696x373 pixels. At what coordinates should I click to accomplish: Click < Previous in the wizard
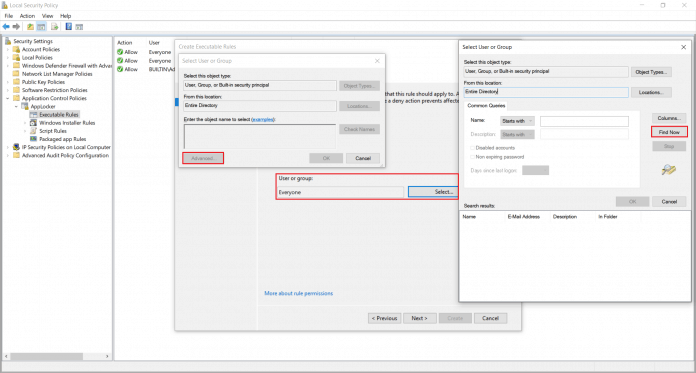tap(384, 318)
